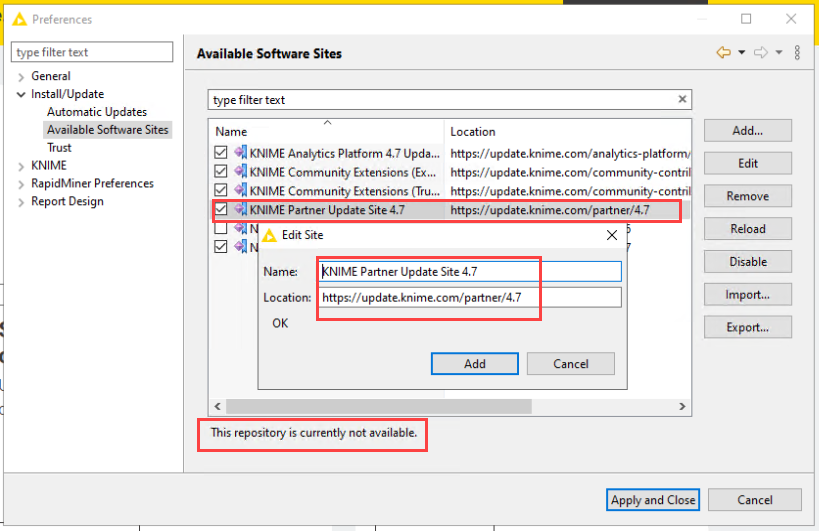This screenshot has height=531, width=819.
Task: Select the Report Design item
Action: pyautogui.click(x=67, y=201)
